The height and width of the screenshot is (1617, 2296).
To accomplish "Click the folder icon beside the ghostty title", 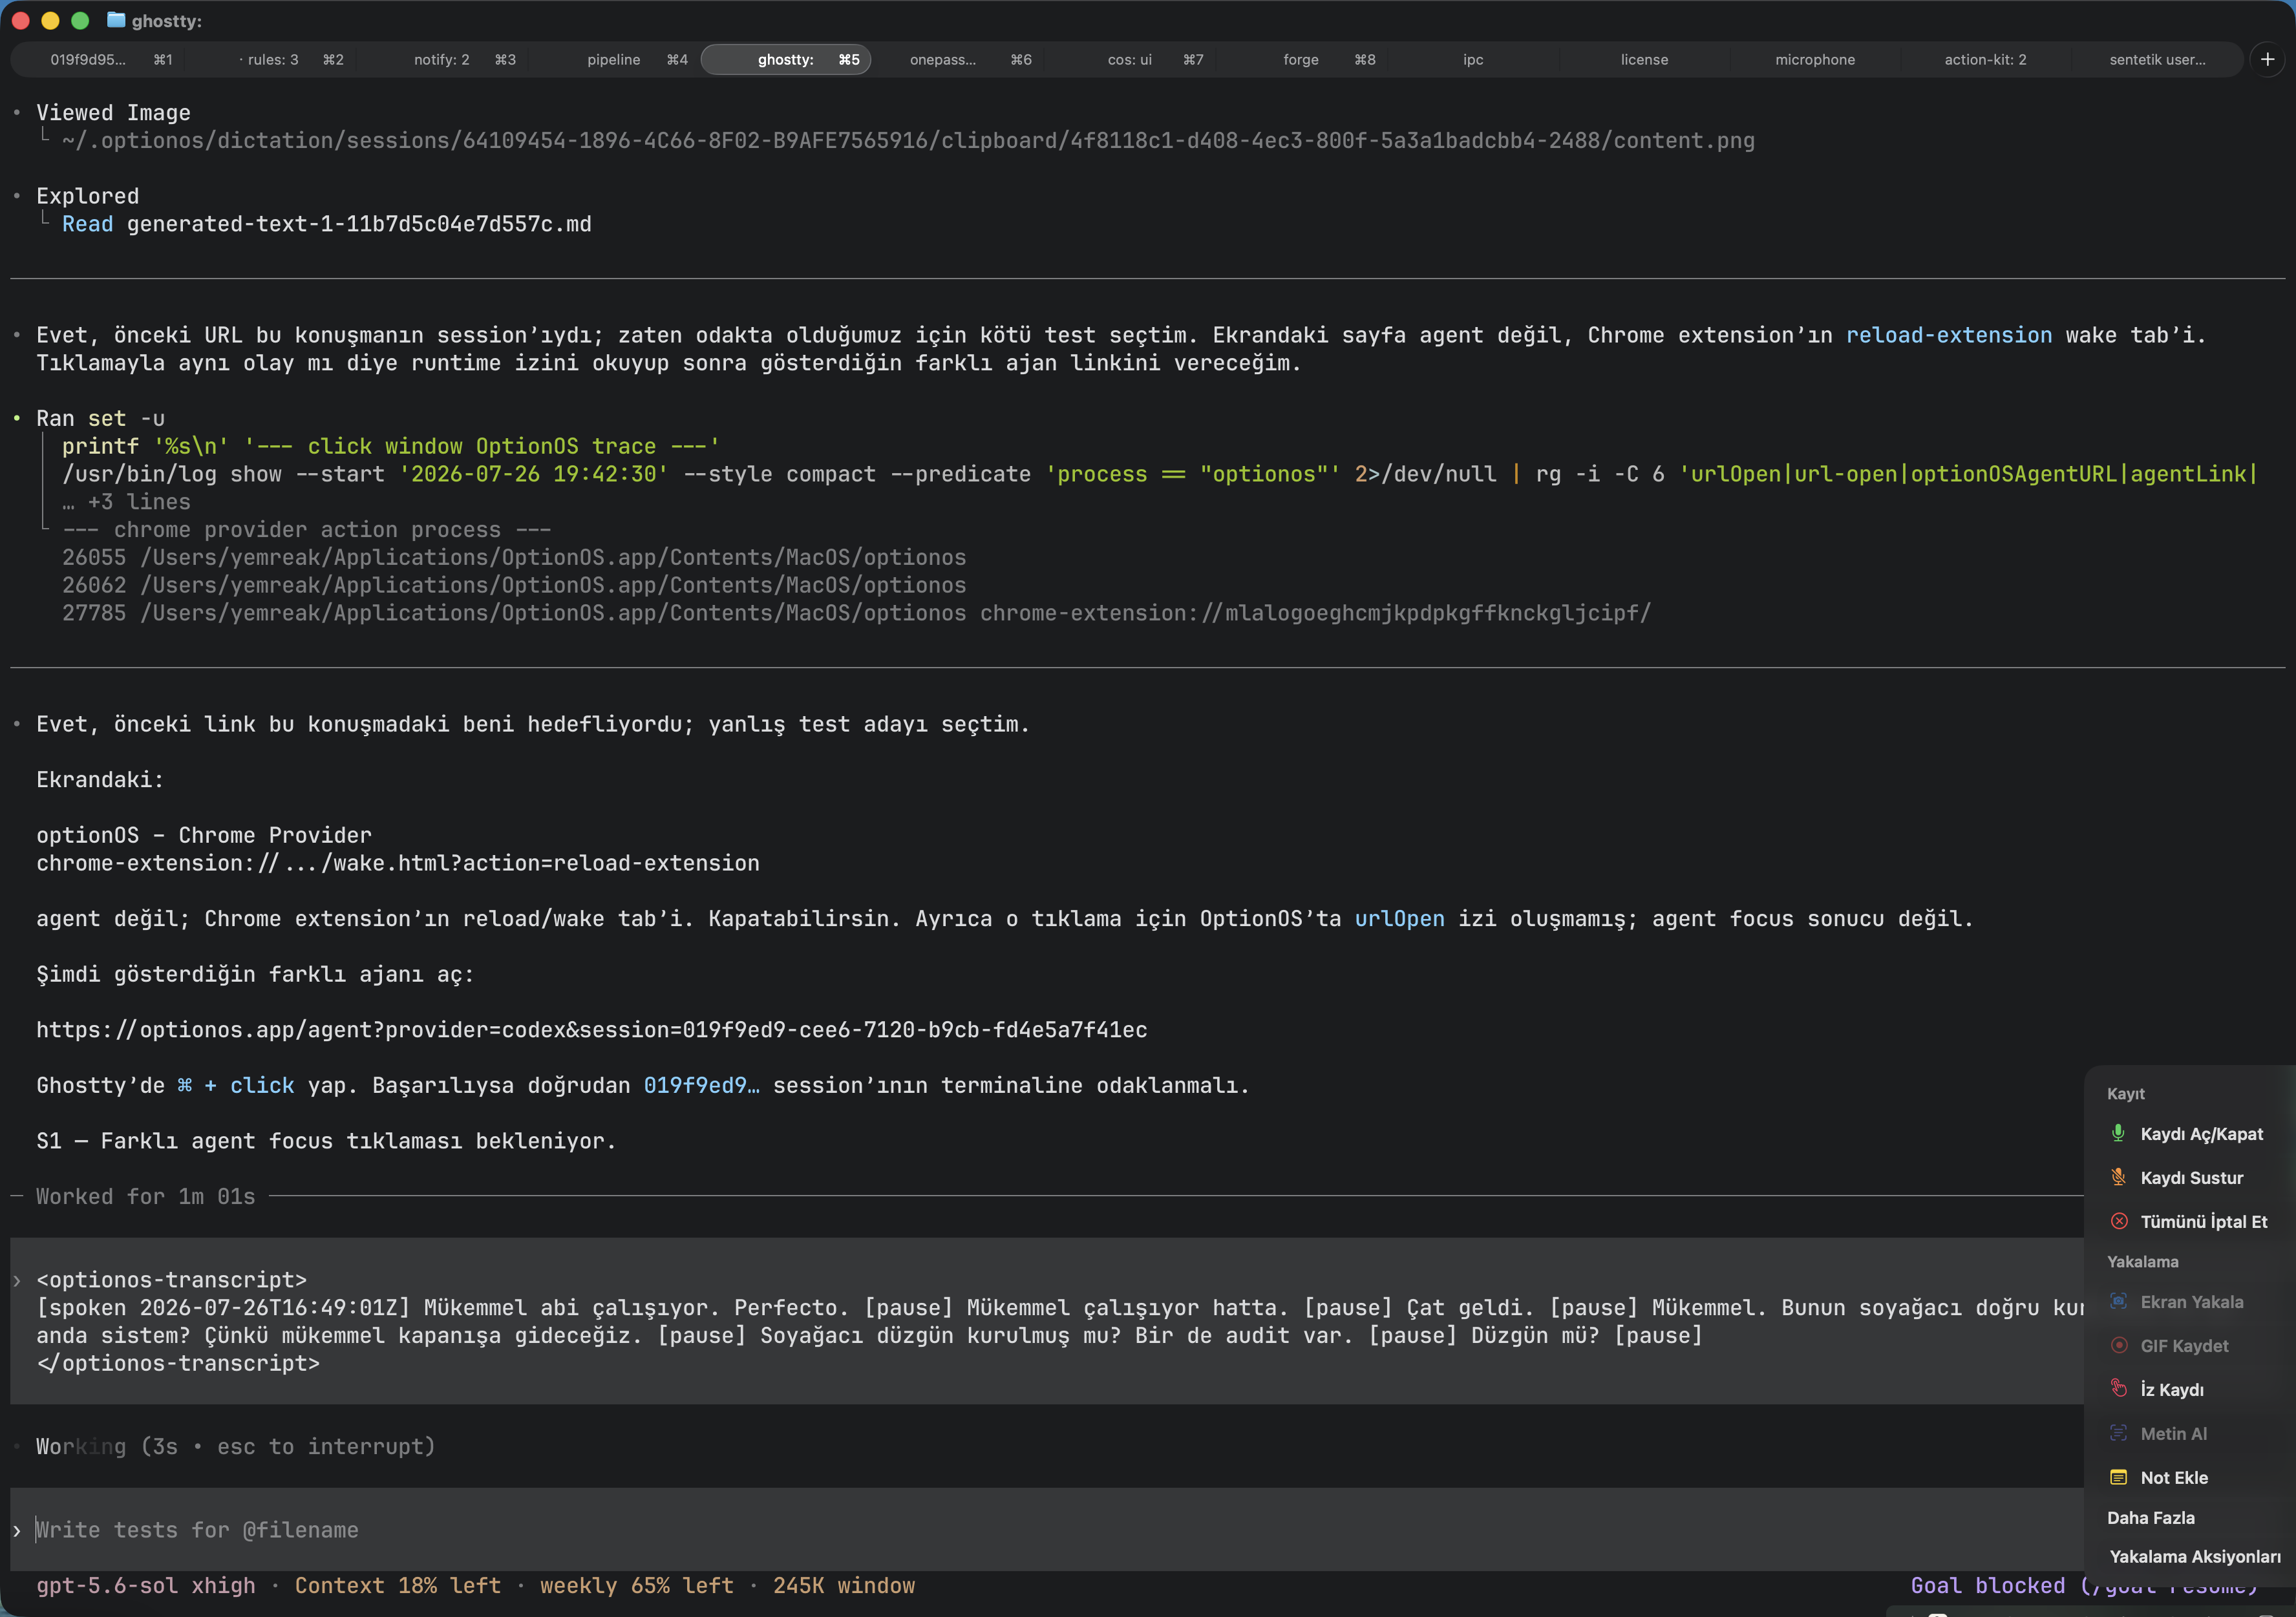I will pos(116,20).
